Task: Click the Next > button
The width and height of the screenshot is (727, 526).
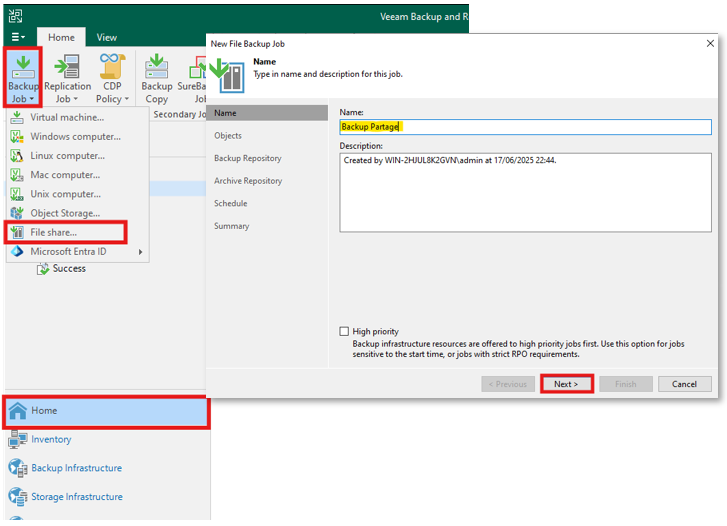Action: 566,384
